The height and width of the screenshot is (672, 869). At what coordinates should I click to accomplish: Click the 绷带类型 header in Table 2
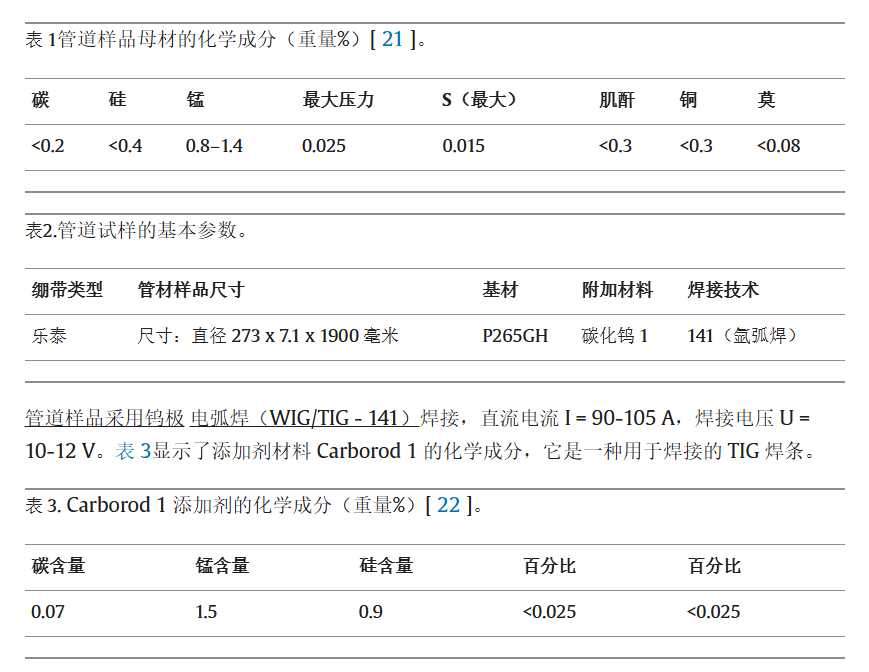pyautogui.click(x=67, y=290)
